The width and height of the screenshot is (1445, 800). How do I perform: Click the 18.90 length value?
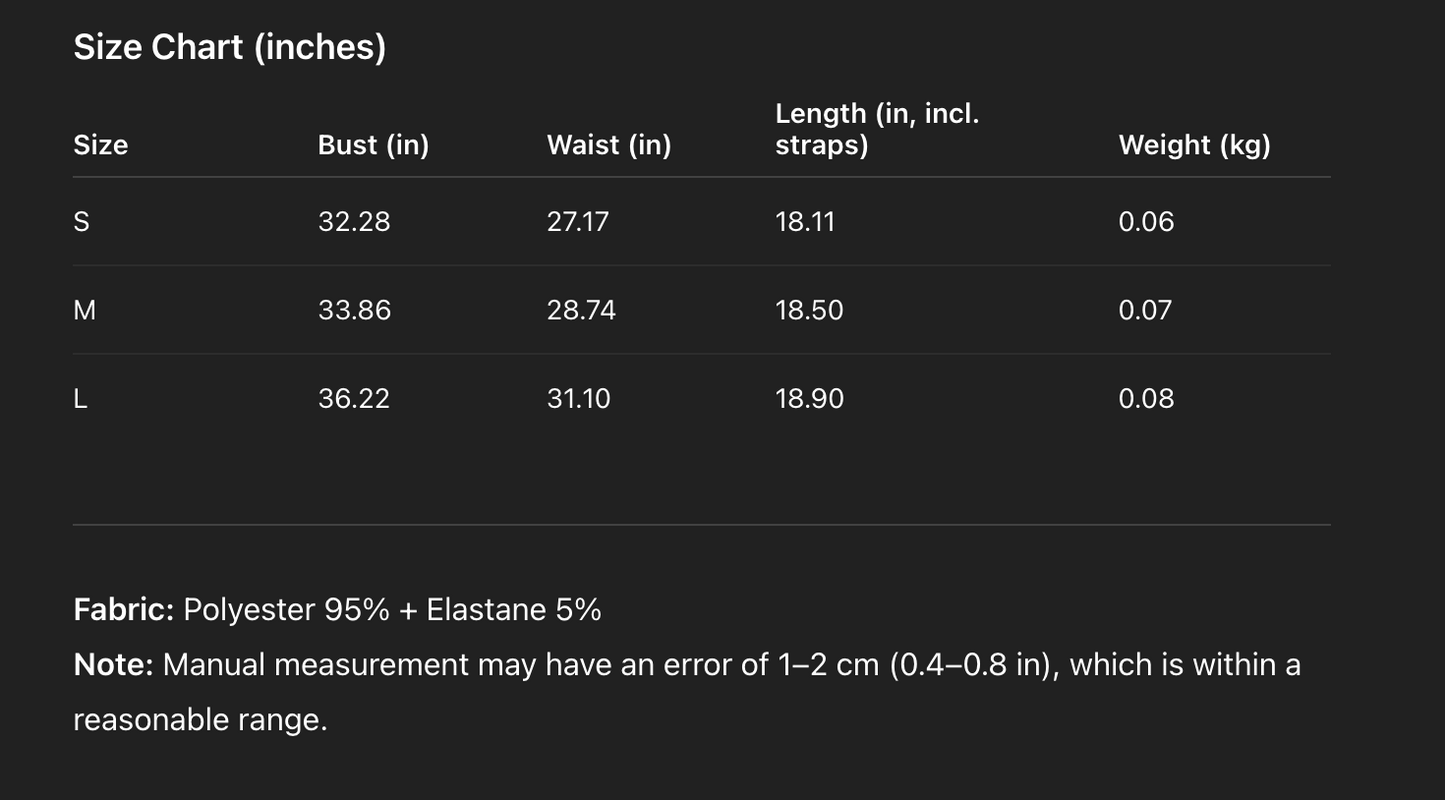pos(809,398)
